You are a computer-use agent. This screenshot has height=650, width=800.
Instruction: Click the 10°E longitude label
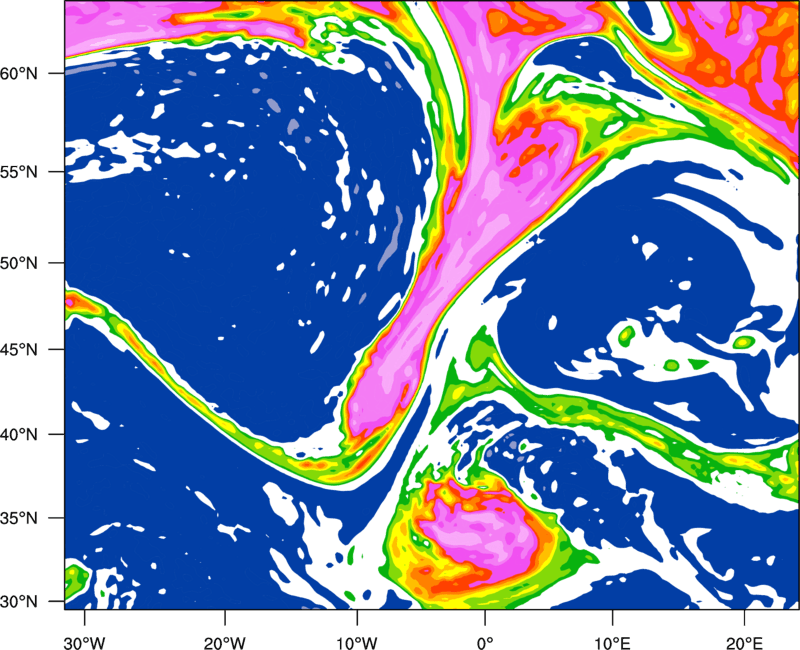pyautogui.click(x=612, y=643)
